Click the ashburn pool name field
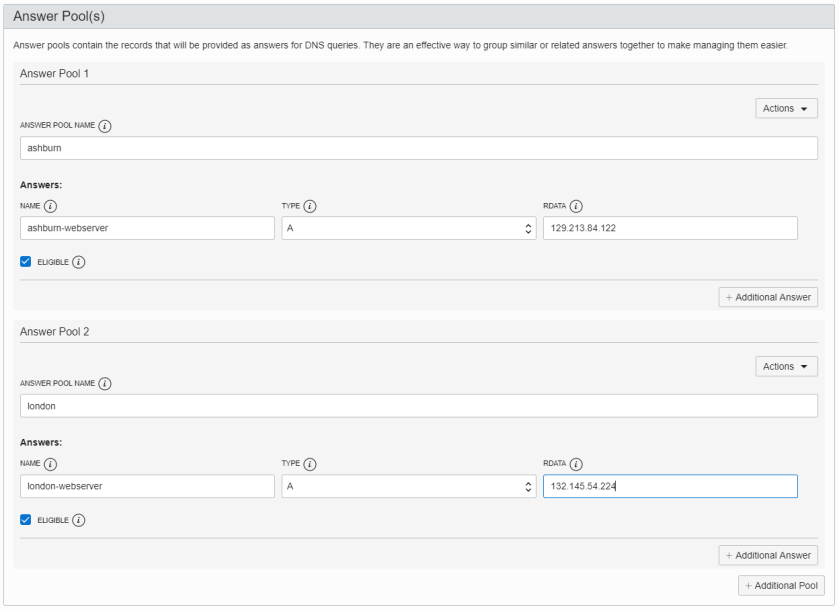 [x=418, y=148]
